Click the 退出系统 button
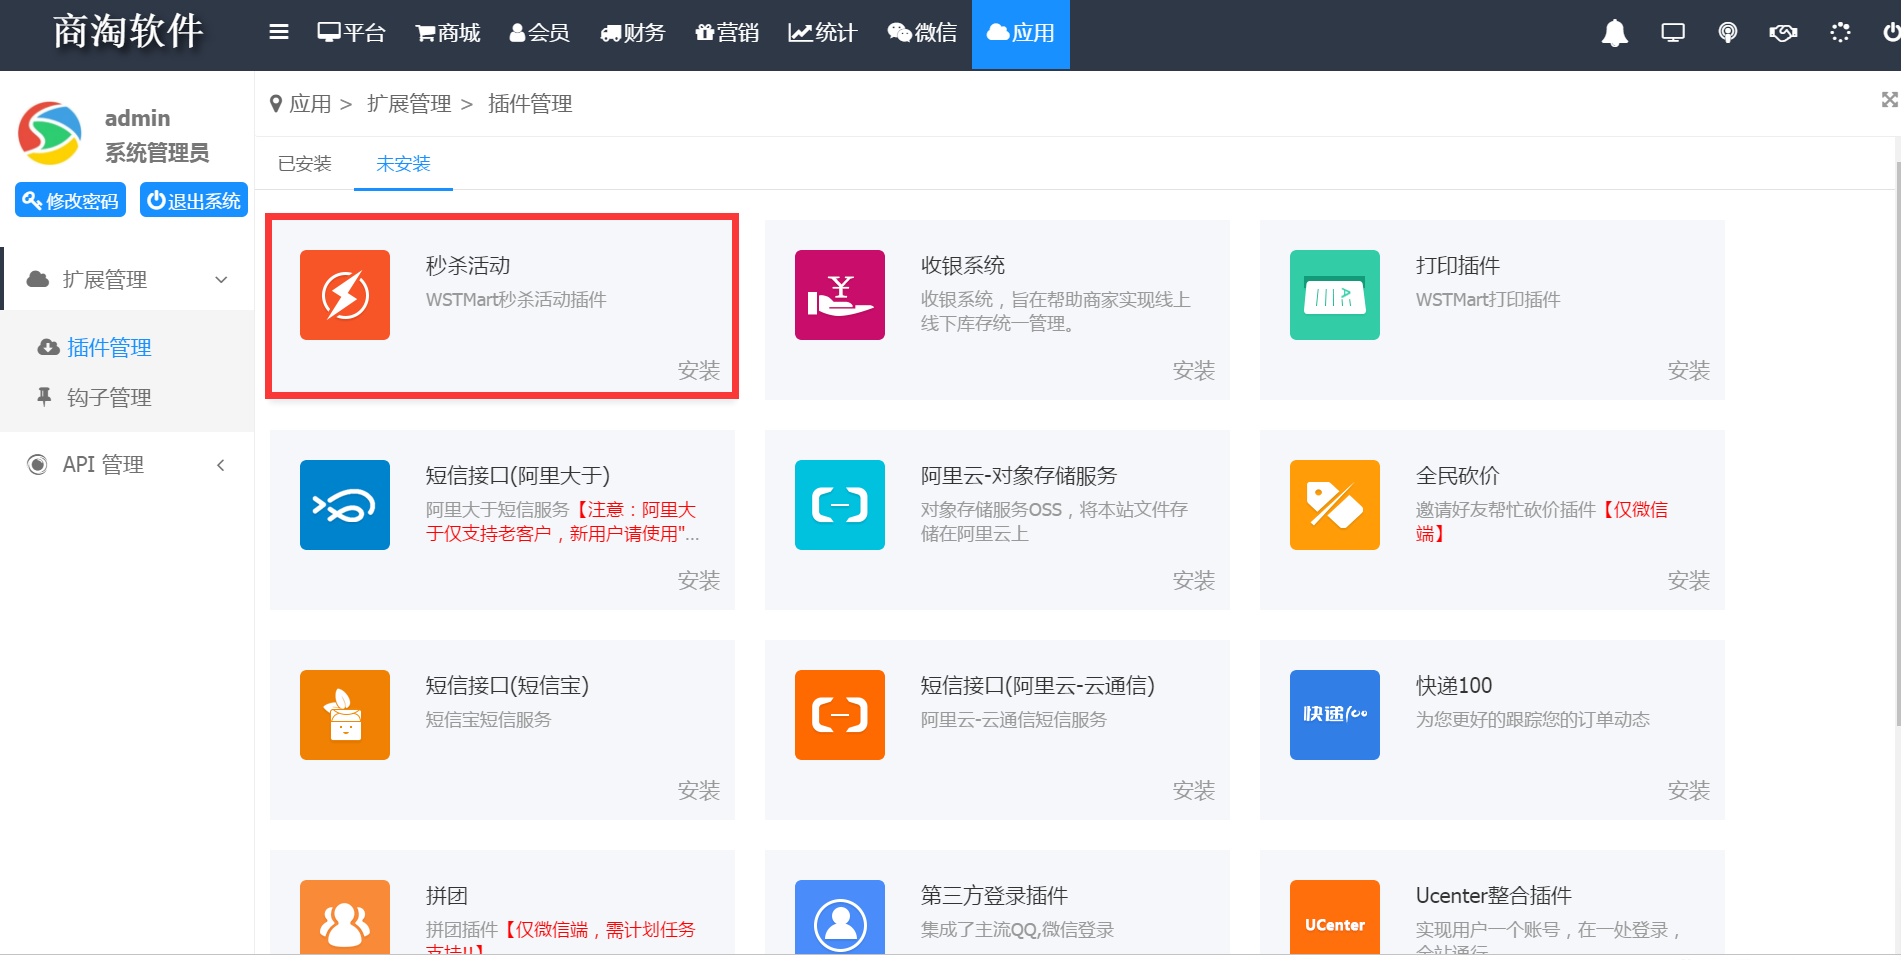The height and width of the screenshot is (960, 1901). coord(194,200)
